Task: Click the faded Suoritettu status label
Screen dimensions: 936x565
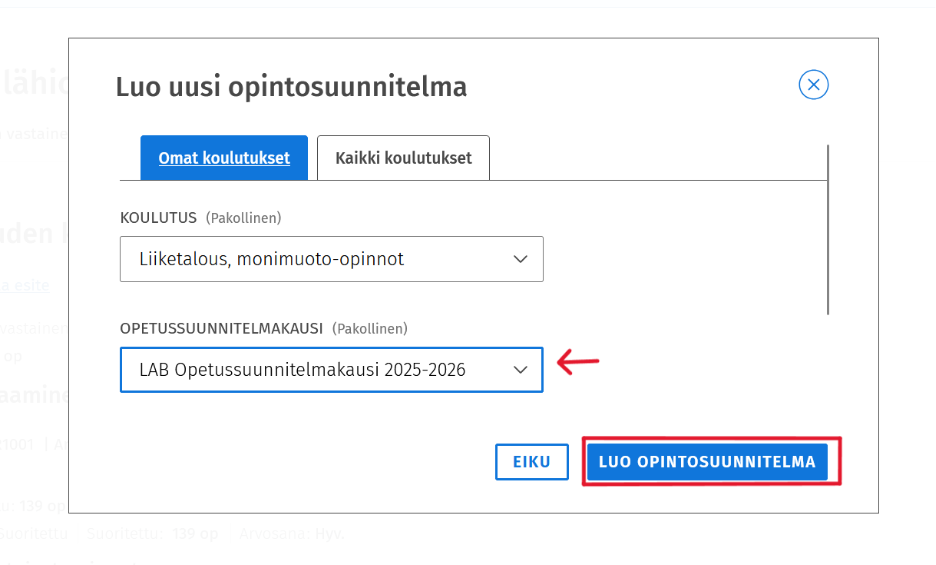Action: [33, 533]
